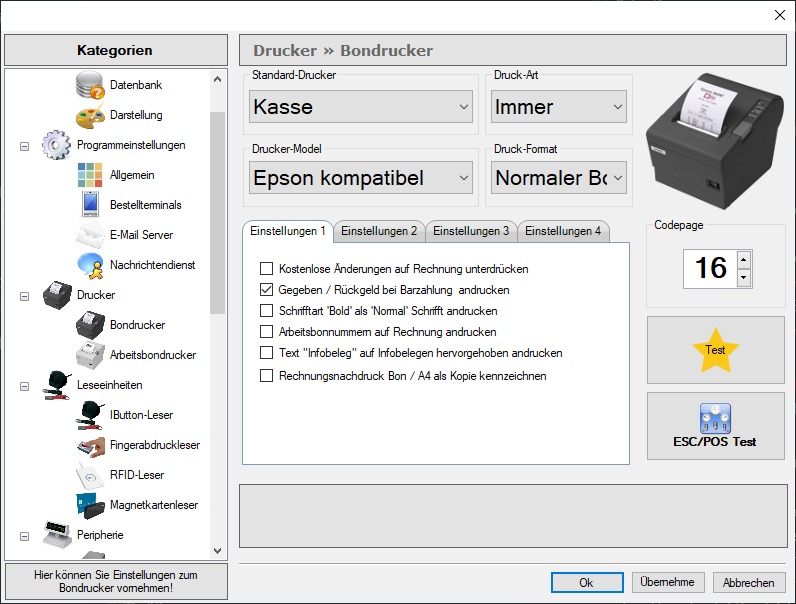The image size is (796, 604).
Task: Switch to the Einstellungen 1 tab
Action: [287, 231]
